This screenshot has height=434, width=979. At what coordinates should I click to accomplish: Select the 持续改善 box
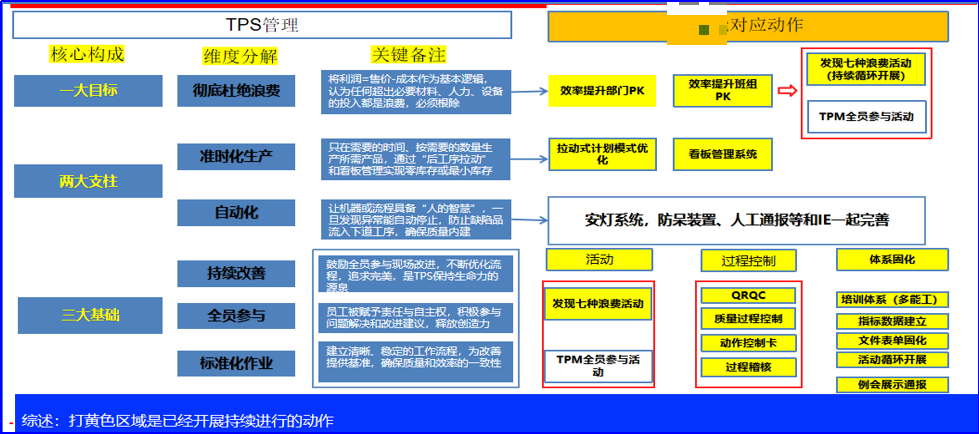[x=236, y=274]
